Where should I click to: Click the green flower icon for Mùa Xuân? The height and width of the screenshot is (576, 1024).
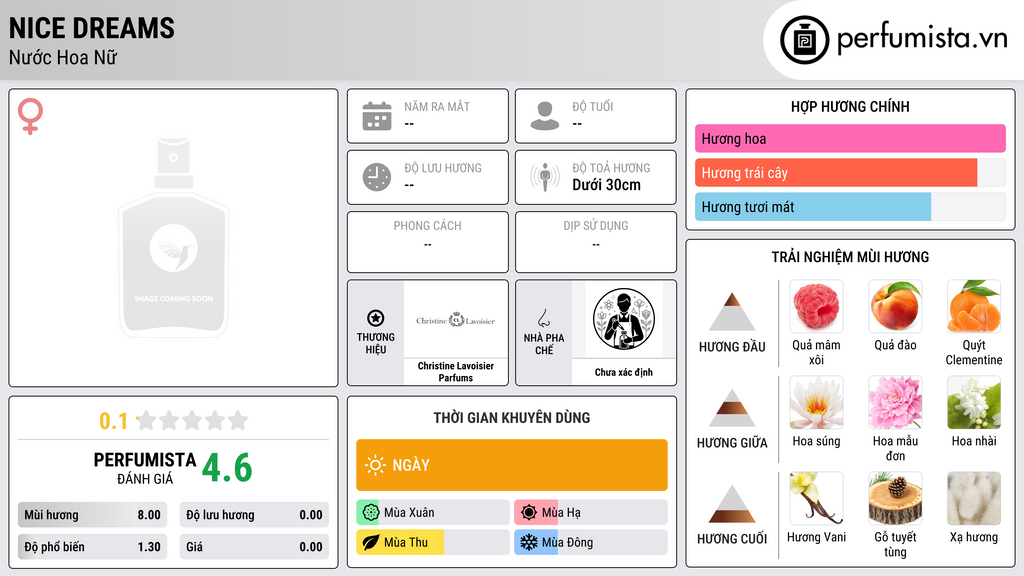point(370,513)
